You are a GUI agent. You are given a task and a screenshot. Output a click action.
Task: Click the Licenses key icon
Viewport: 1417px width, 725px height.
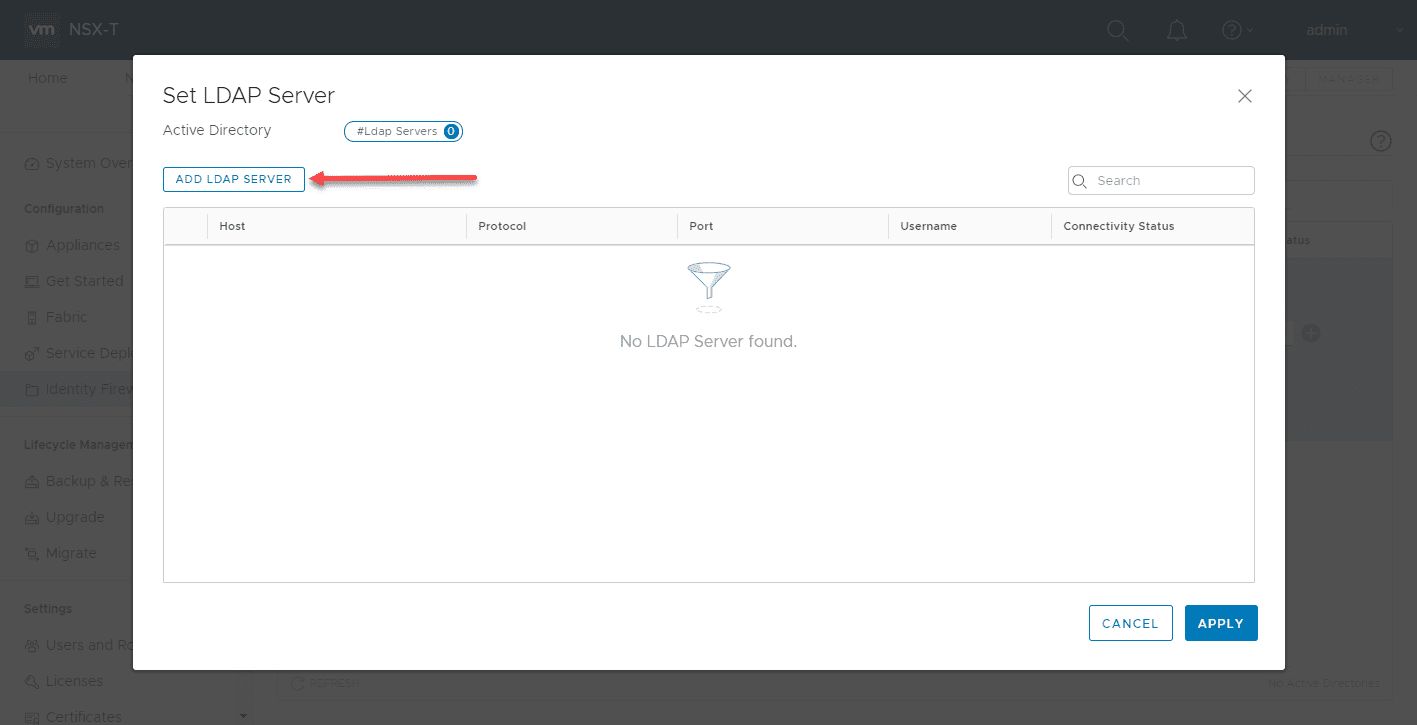coord(30,681)
